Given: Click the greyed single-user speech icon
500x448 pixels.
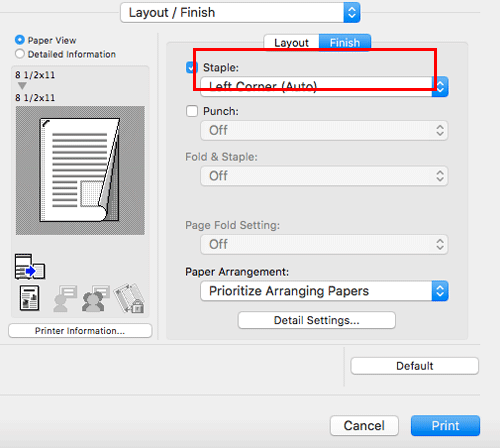Looking at the screenshot, I should 65,298.
